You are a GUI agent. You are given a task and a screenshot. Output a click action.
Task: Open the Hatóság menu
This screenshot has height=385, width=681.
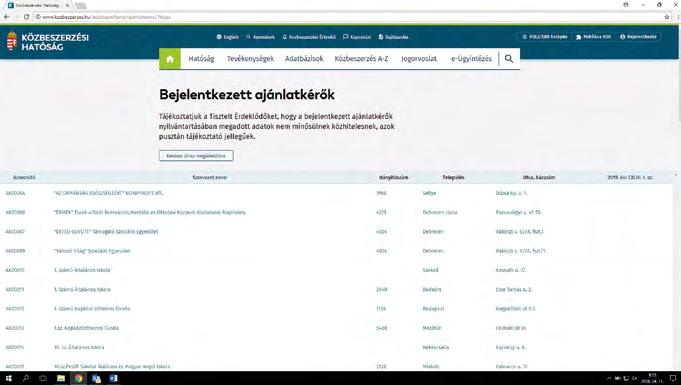pos(202,59)
